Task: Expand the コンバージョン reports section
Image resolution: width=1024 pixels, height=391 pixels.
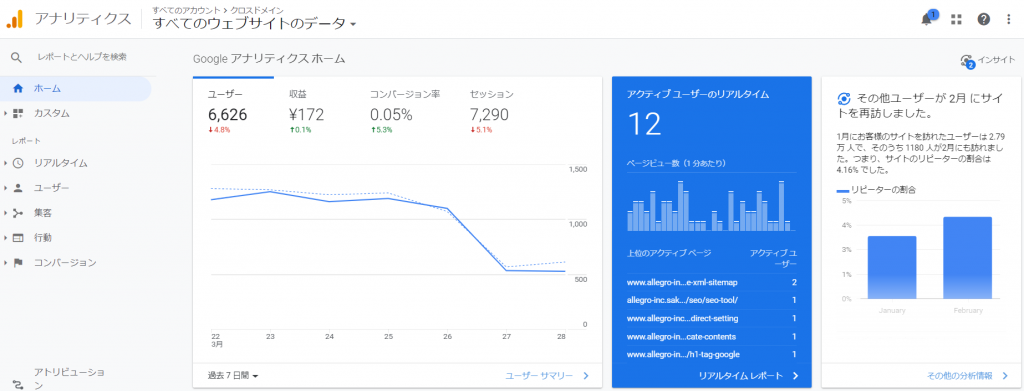Action: click(5, 262)
